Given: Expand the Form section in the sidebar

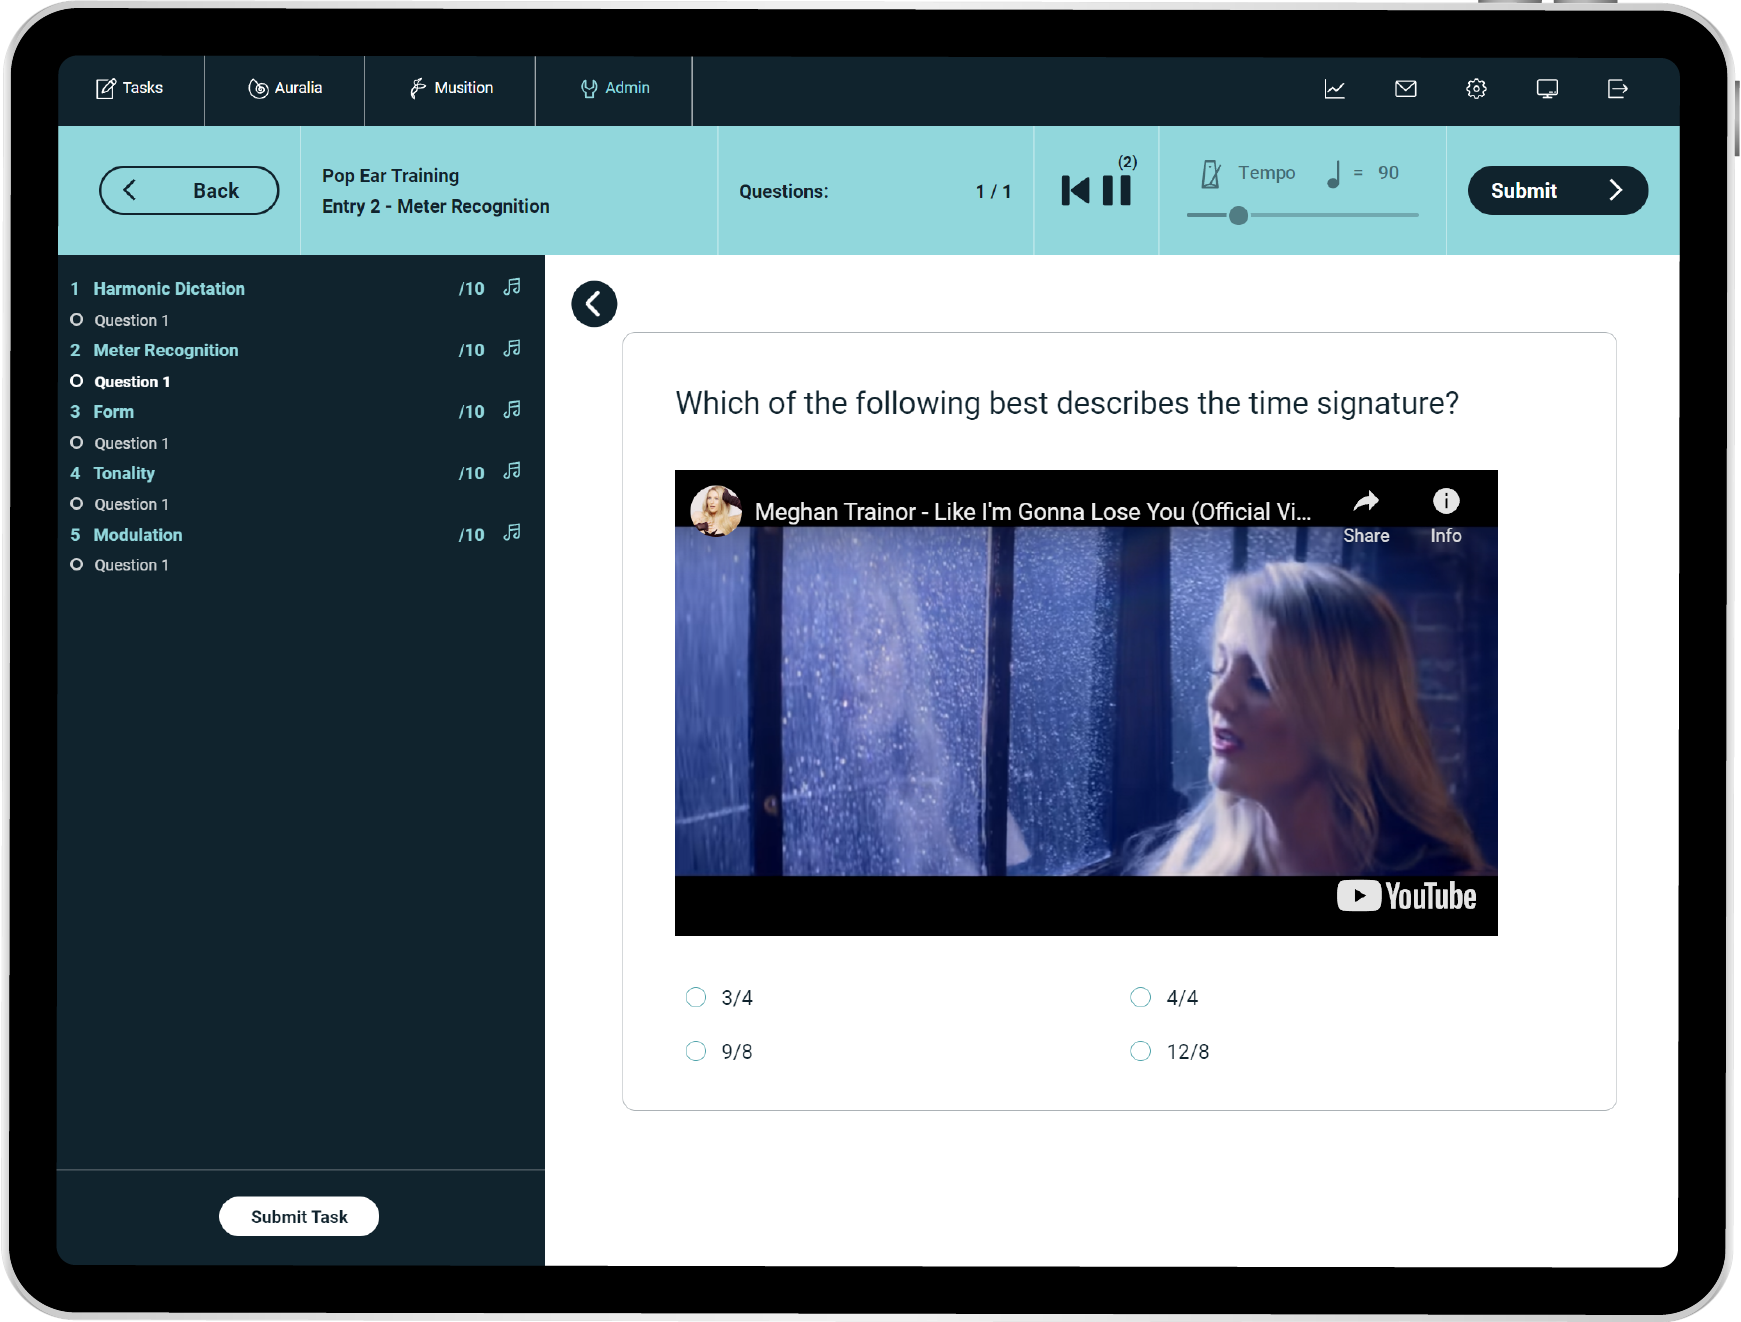Looking at the screenshot, I should click(x=114, y=411).
